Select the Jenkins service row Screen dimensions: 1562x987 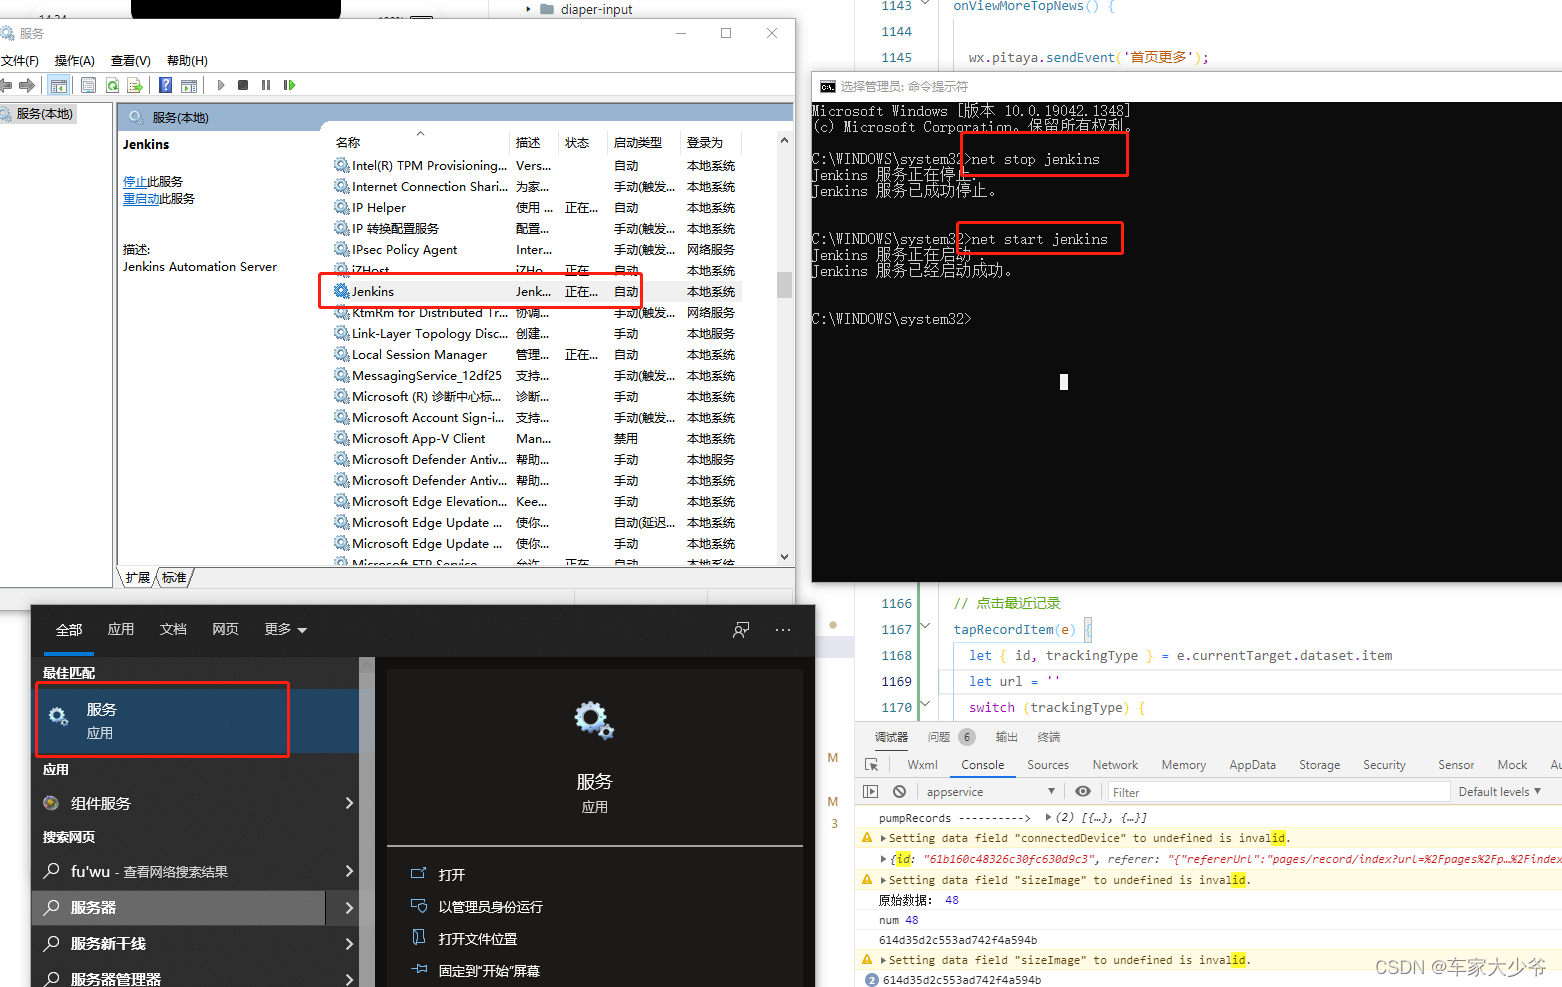pos(538,292)
